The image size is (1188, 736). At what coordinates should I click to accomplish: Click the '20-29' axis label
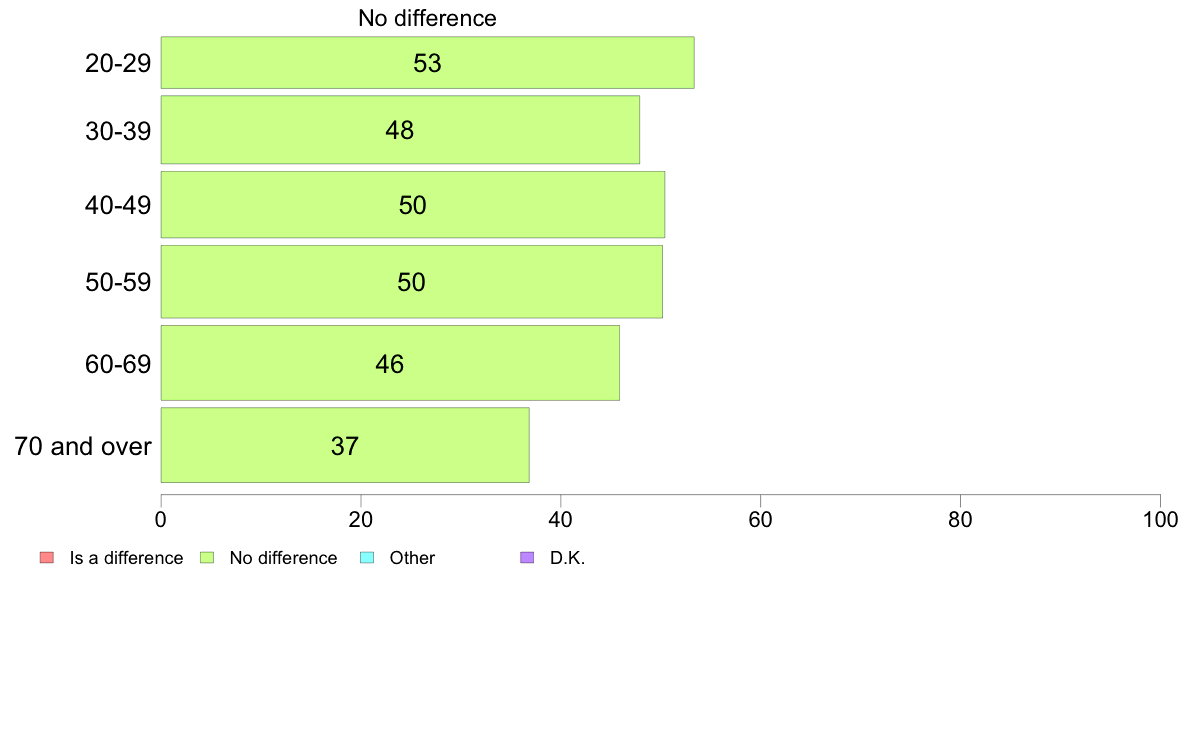(x=118, y=63)
